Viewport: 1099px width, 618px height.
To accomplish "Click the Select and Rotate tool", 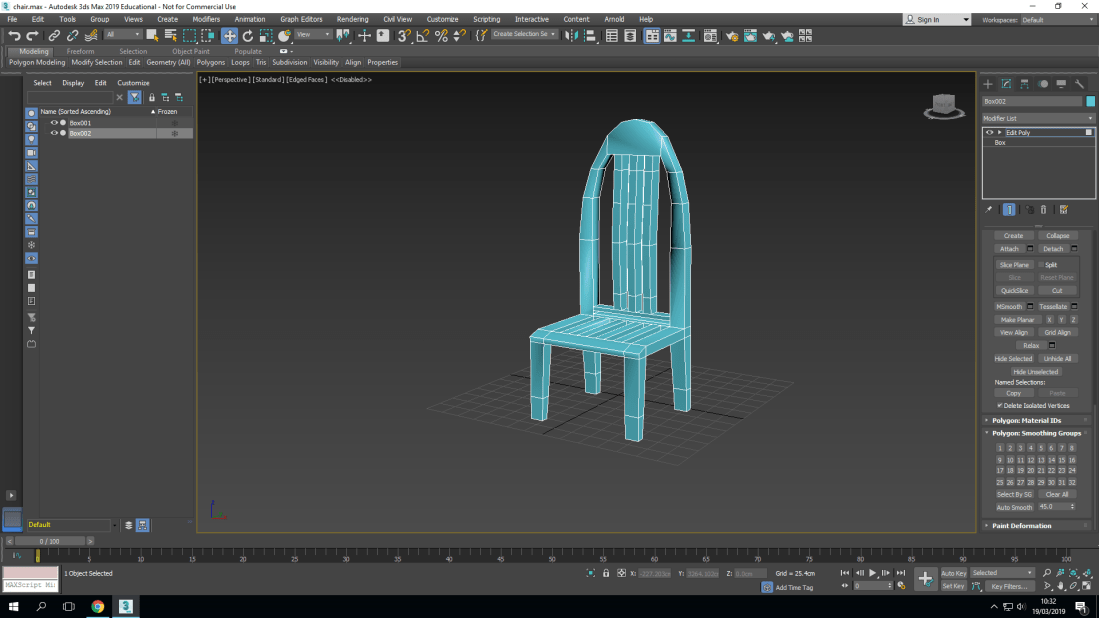I will point(247,35).
